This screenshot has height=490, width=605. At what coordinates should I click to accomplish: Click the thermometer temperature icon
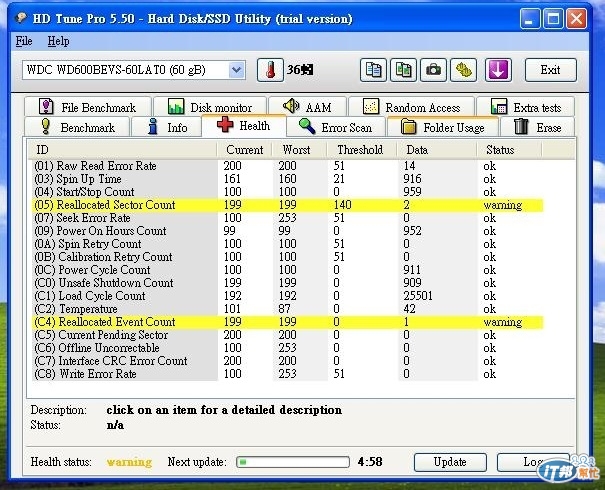(x=270, y=70)
